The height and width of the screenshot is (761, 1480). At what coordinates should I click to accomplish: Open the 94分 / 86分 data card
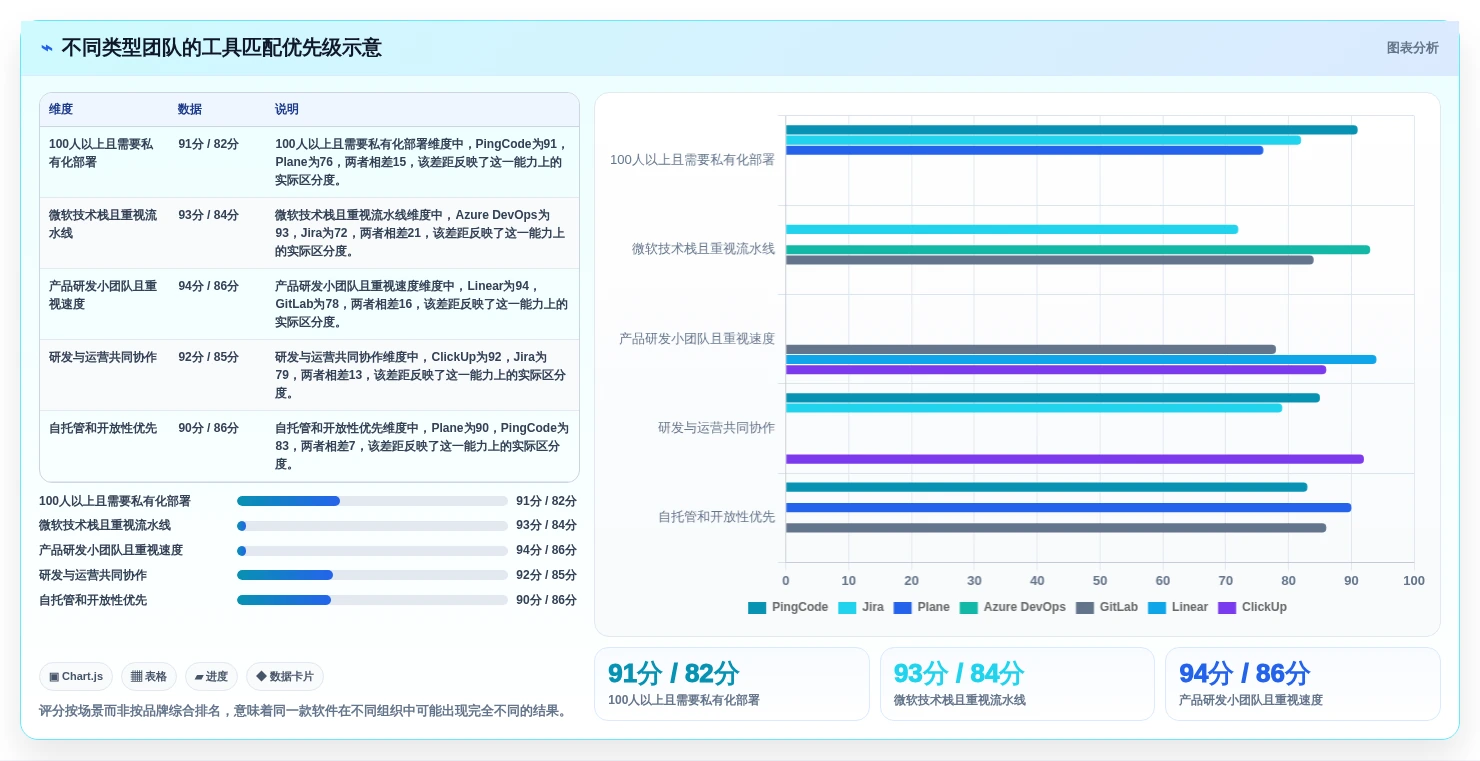point(1303,684)
